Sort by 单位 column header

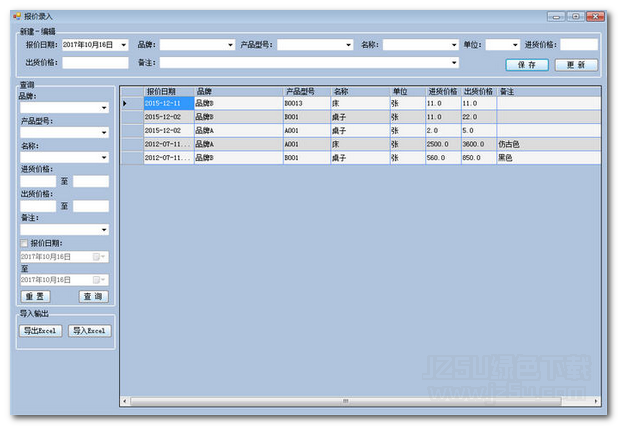(408, 91)
